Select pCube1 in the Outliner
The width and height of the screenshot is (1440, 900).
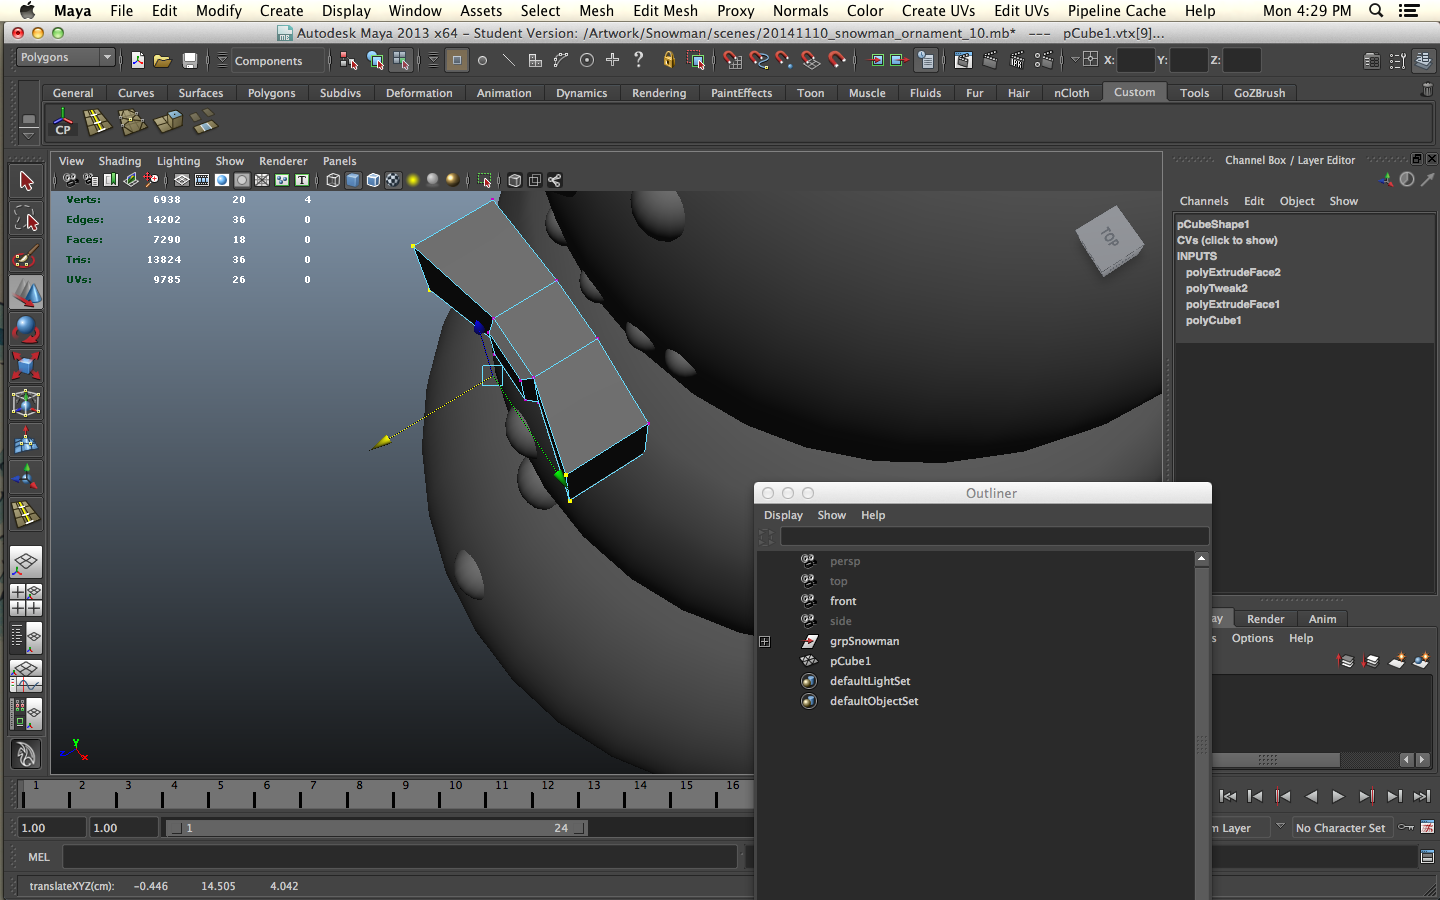click(850, 661)
